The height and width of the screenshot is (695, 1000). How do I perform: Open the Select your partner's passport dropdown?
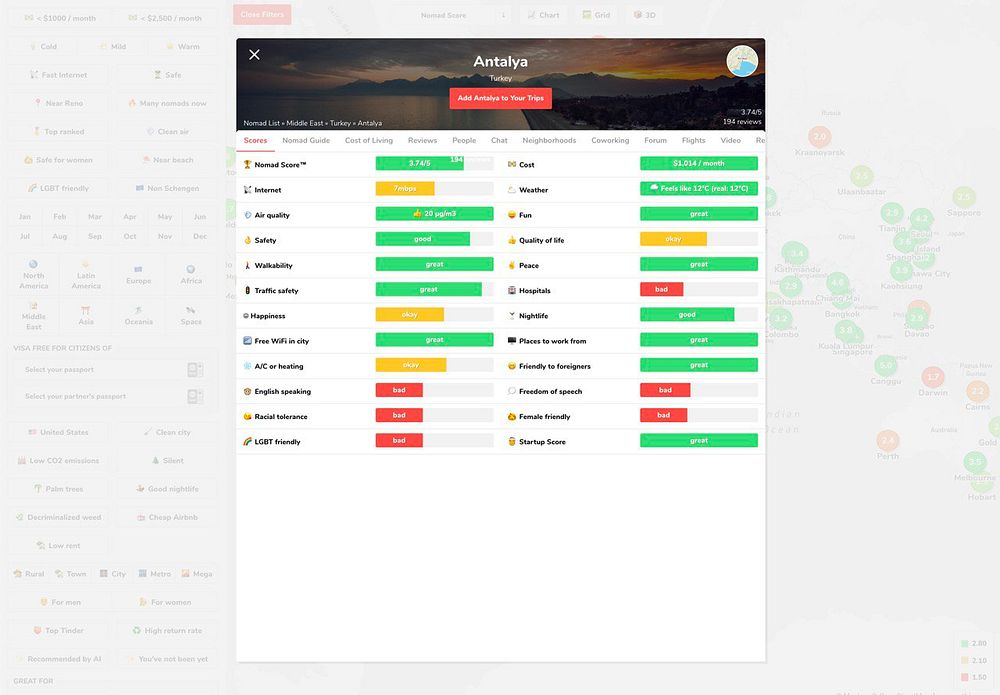coord(112,397)
